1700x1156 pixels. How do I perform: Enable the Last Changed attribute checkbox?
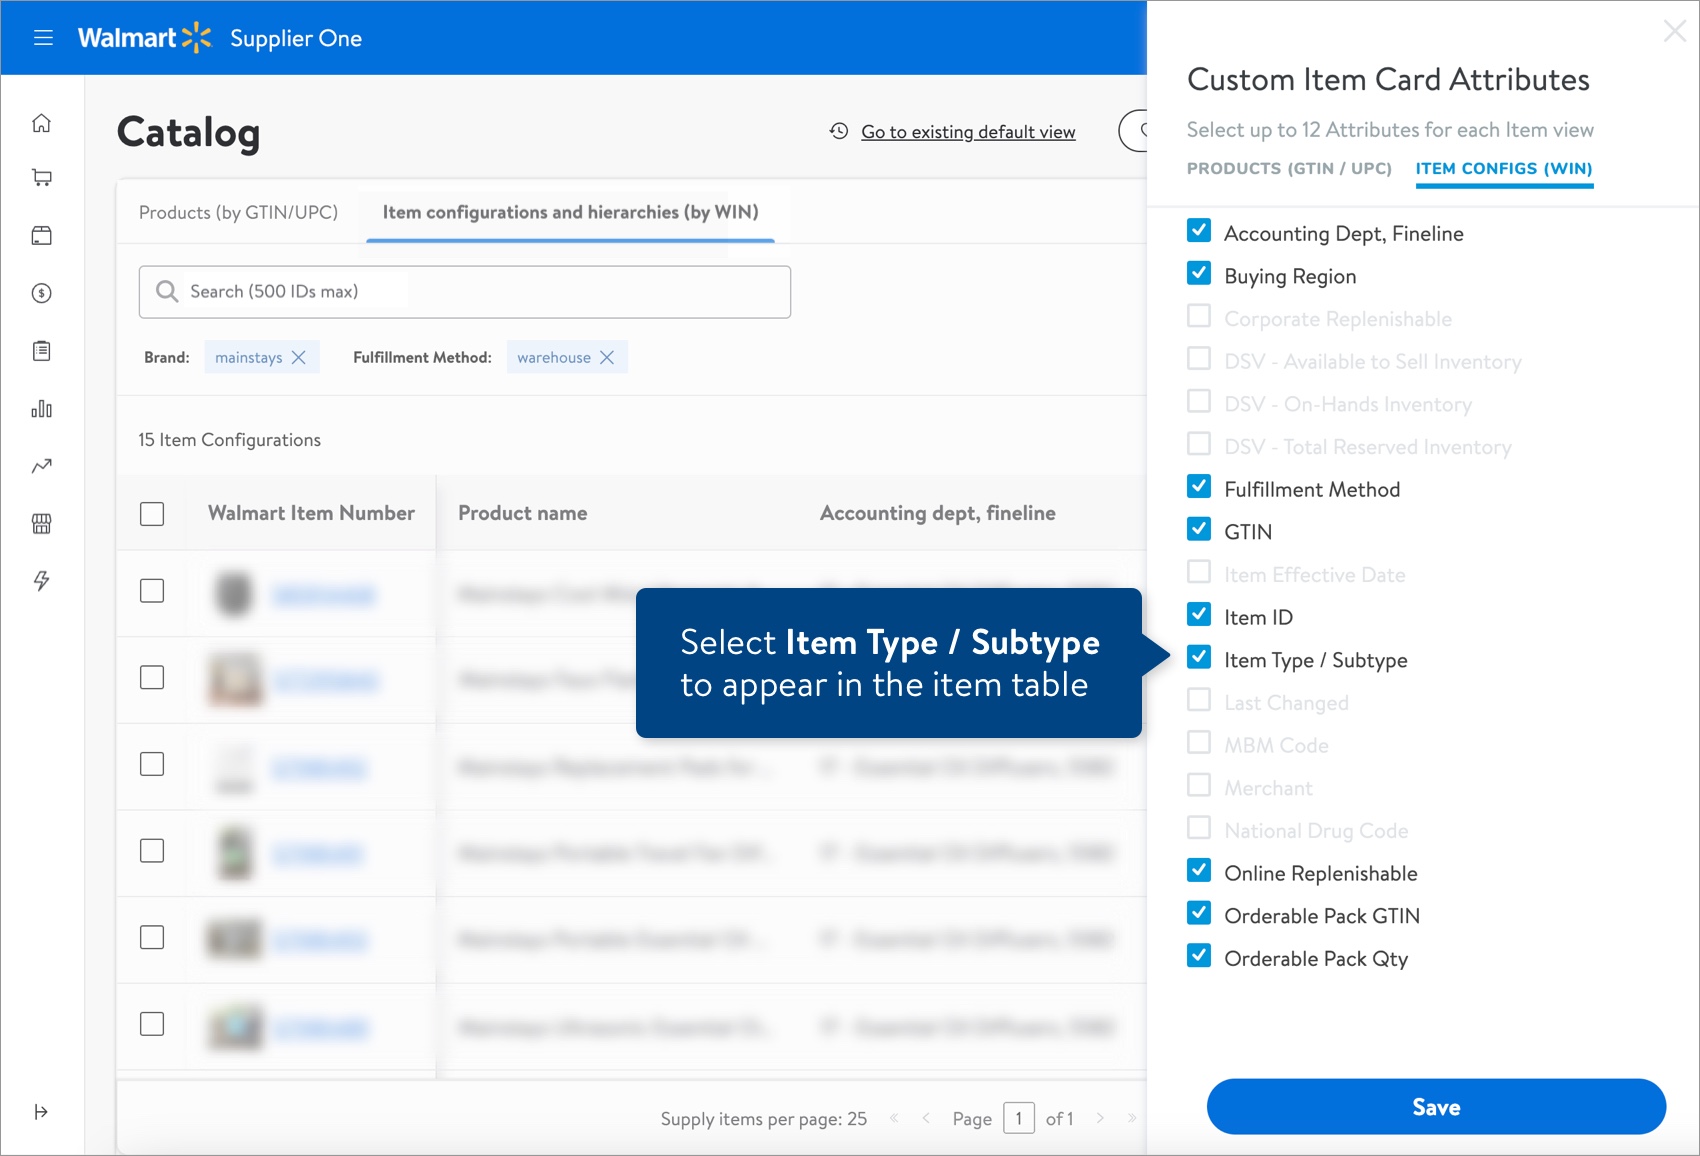point(1198,700)
